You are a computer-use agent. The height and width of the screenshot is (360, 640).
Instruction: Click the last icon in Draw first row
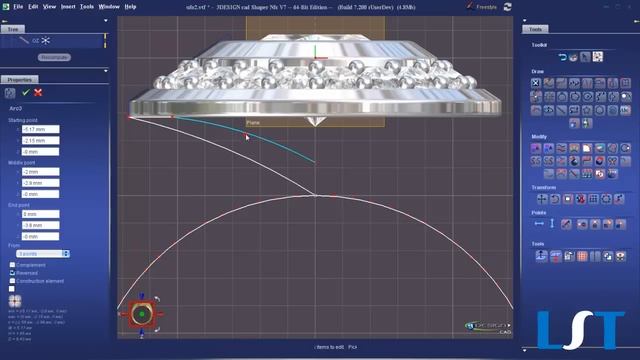point(625,83)
